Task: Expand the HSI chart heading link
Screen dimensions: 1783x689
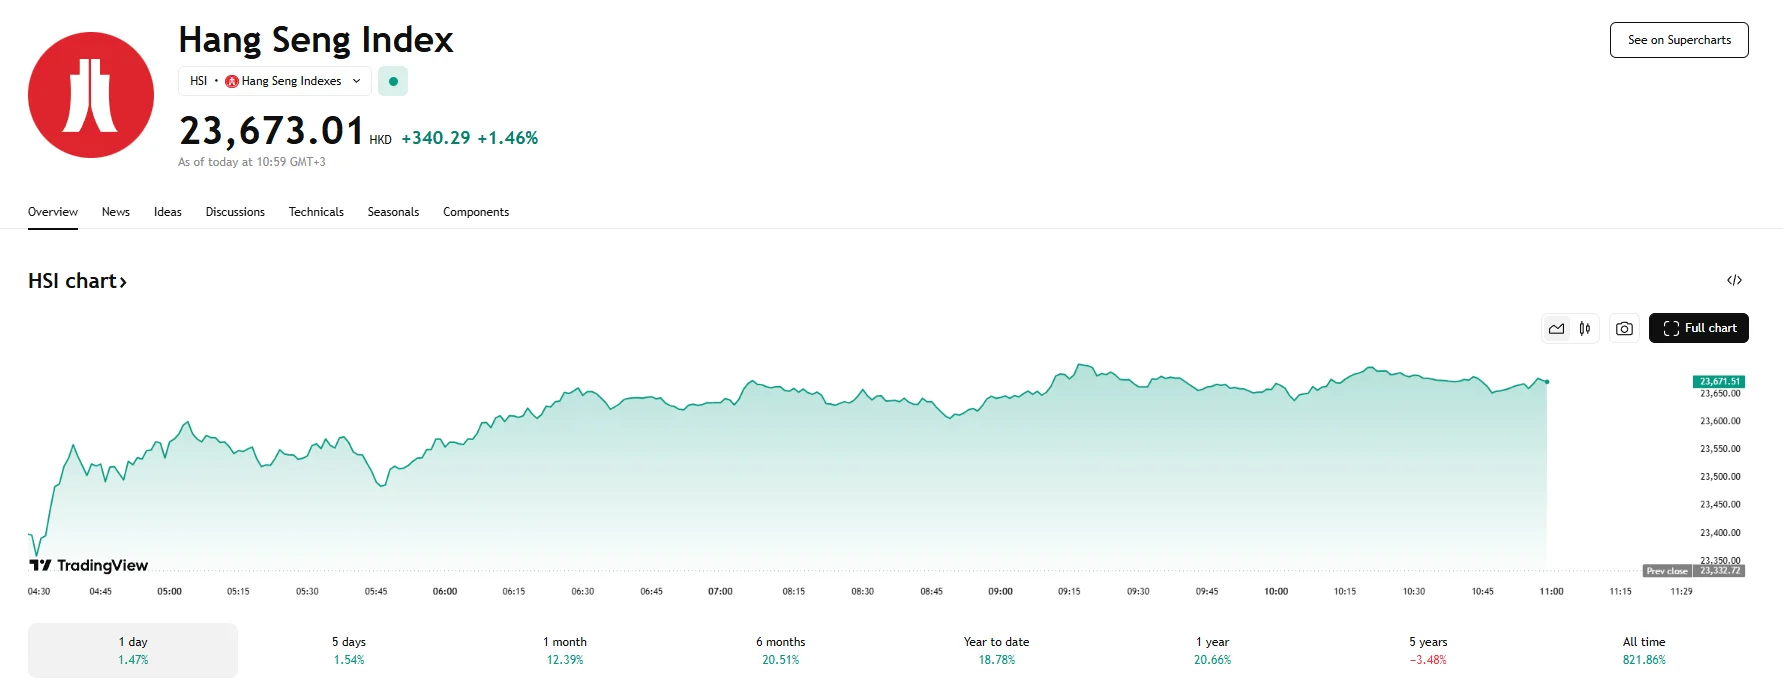Action: [78, 281]
